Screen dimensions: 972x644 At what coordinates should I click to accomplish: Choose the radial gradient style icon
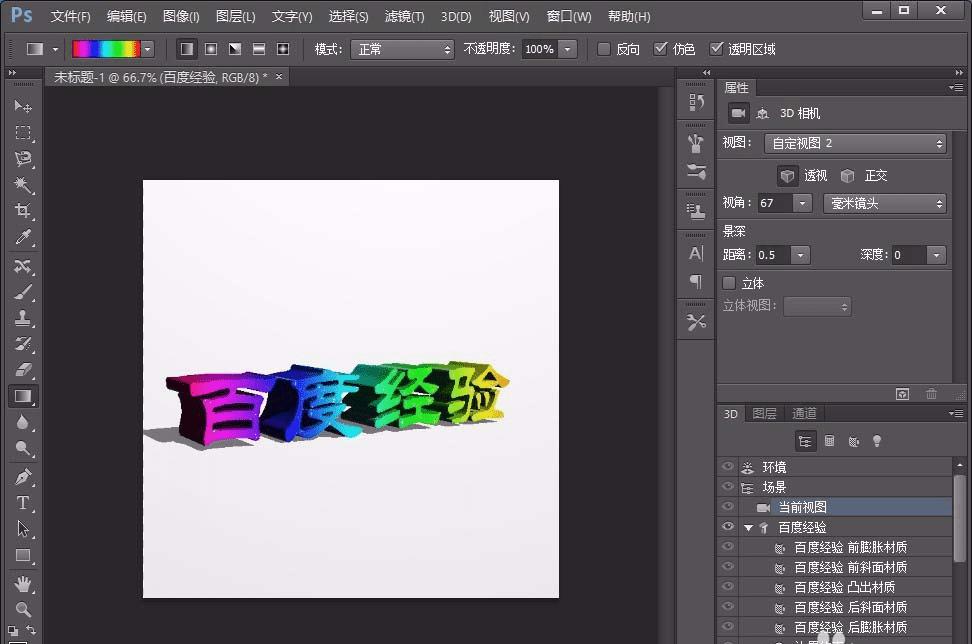click(211, 49)
